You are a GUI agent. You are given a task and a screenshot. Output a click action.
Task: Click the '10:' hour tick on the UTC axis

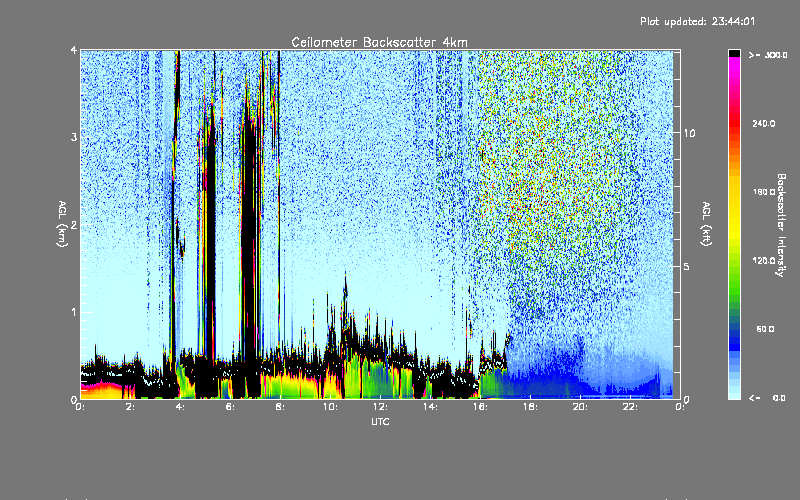pos(330,407)
